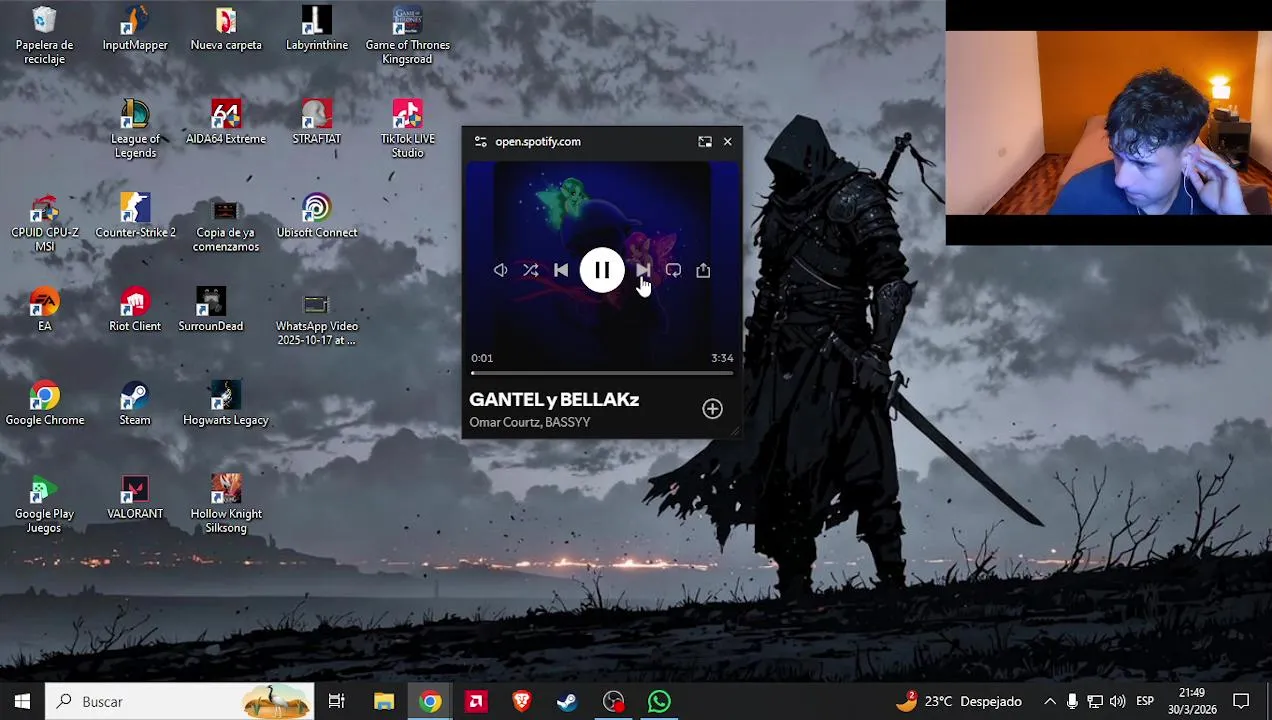Select Google Play Juegos icon
The height and width of the screenshot is (720, 1272).
[45, 505]
